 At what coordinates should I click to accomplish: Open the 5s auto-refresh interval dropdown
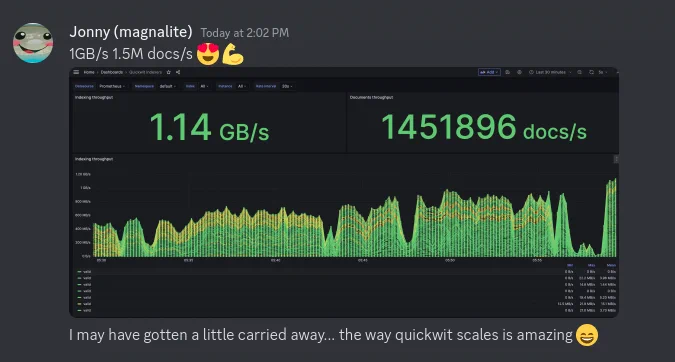(x=603, y=72)
